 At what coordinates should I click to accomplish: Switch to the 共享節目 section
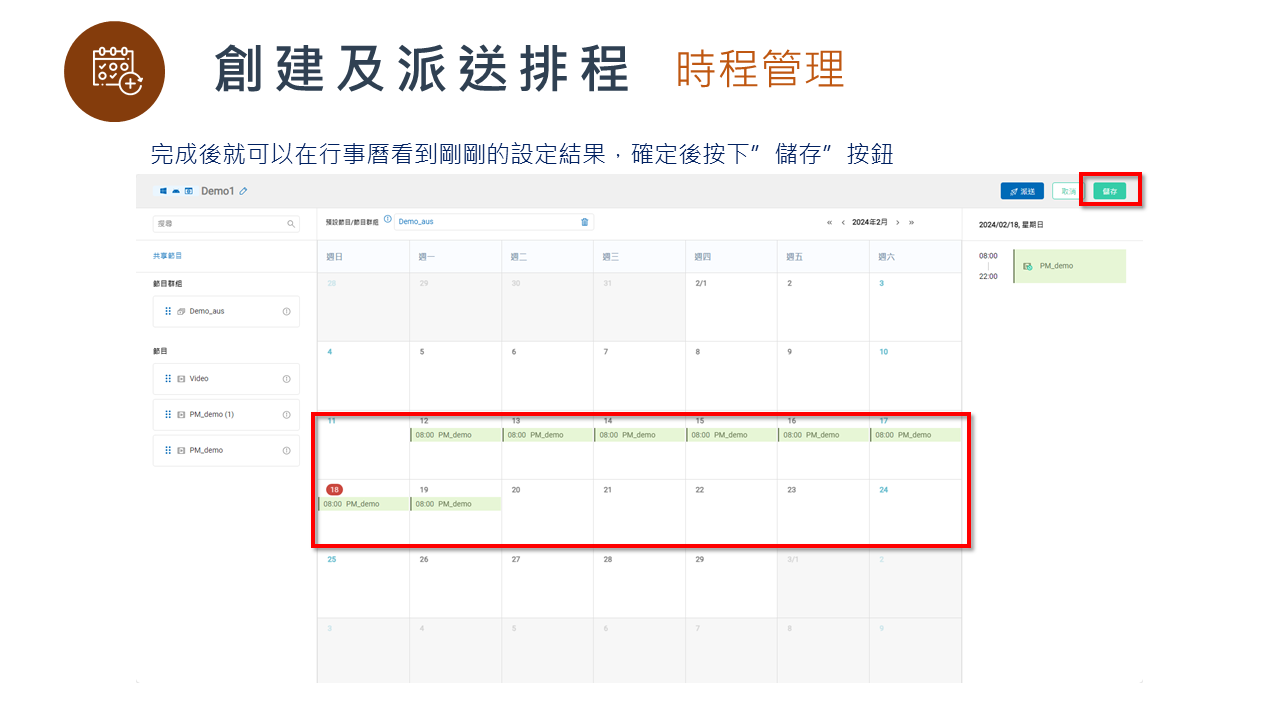tap(167, 256)
